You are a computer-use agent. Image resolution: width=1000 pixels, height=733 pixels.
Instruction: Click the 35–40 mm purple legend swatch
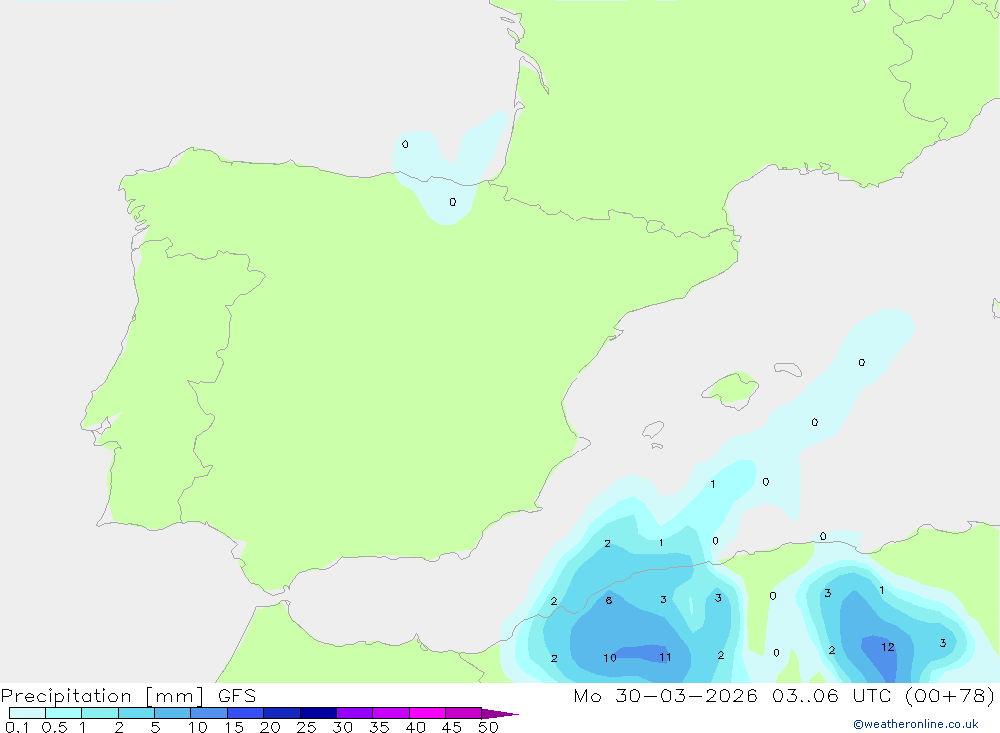tap(391, 713)
